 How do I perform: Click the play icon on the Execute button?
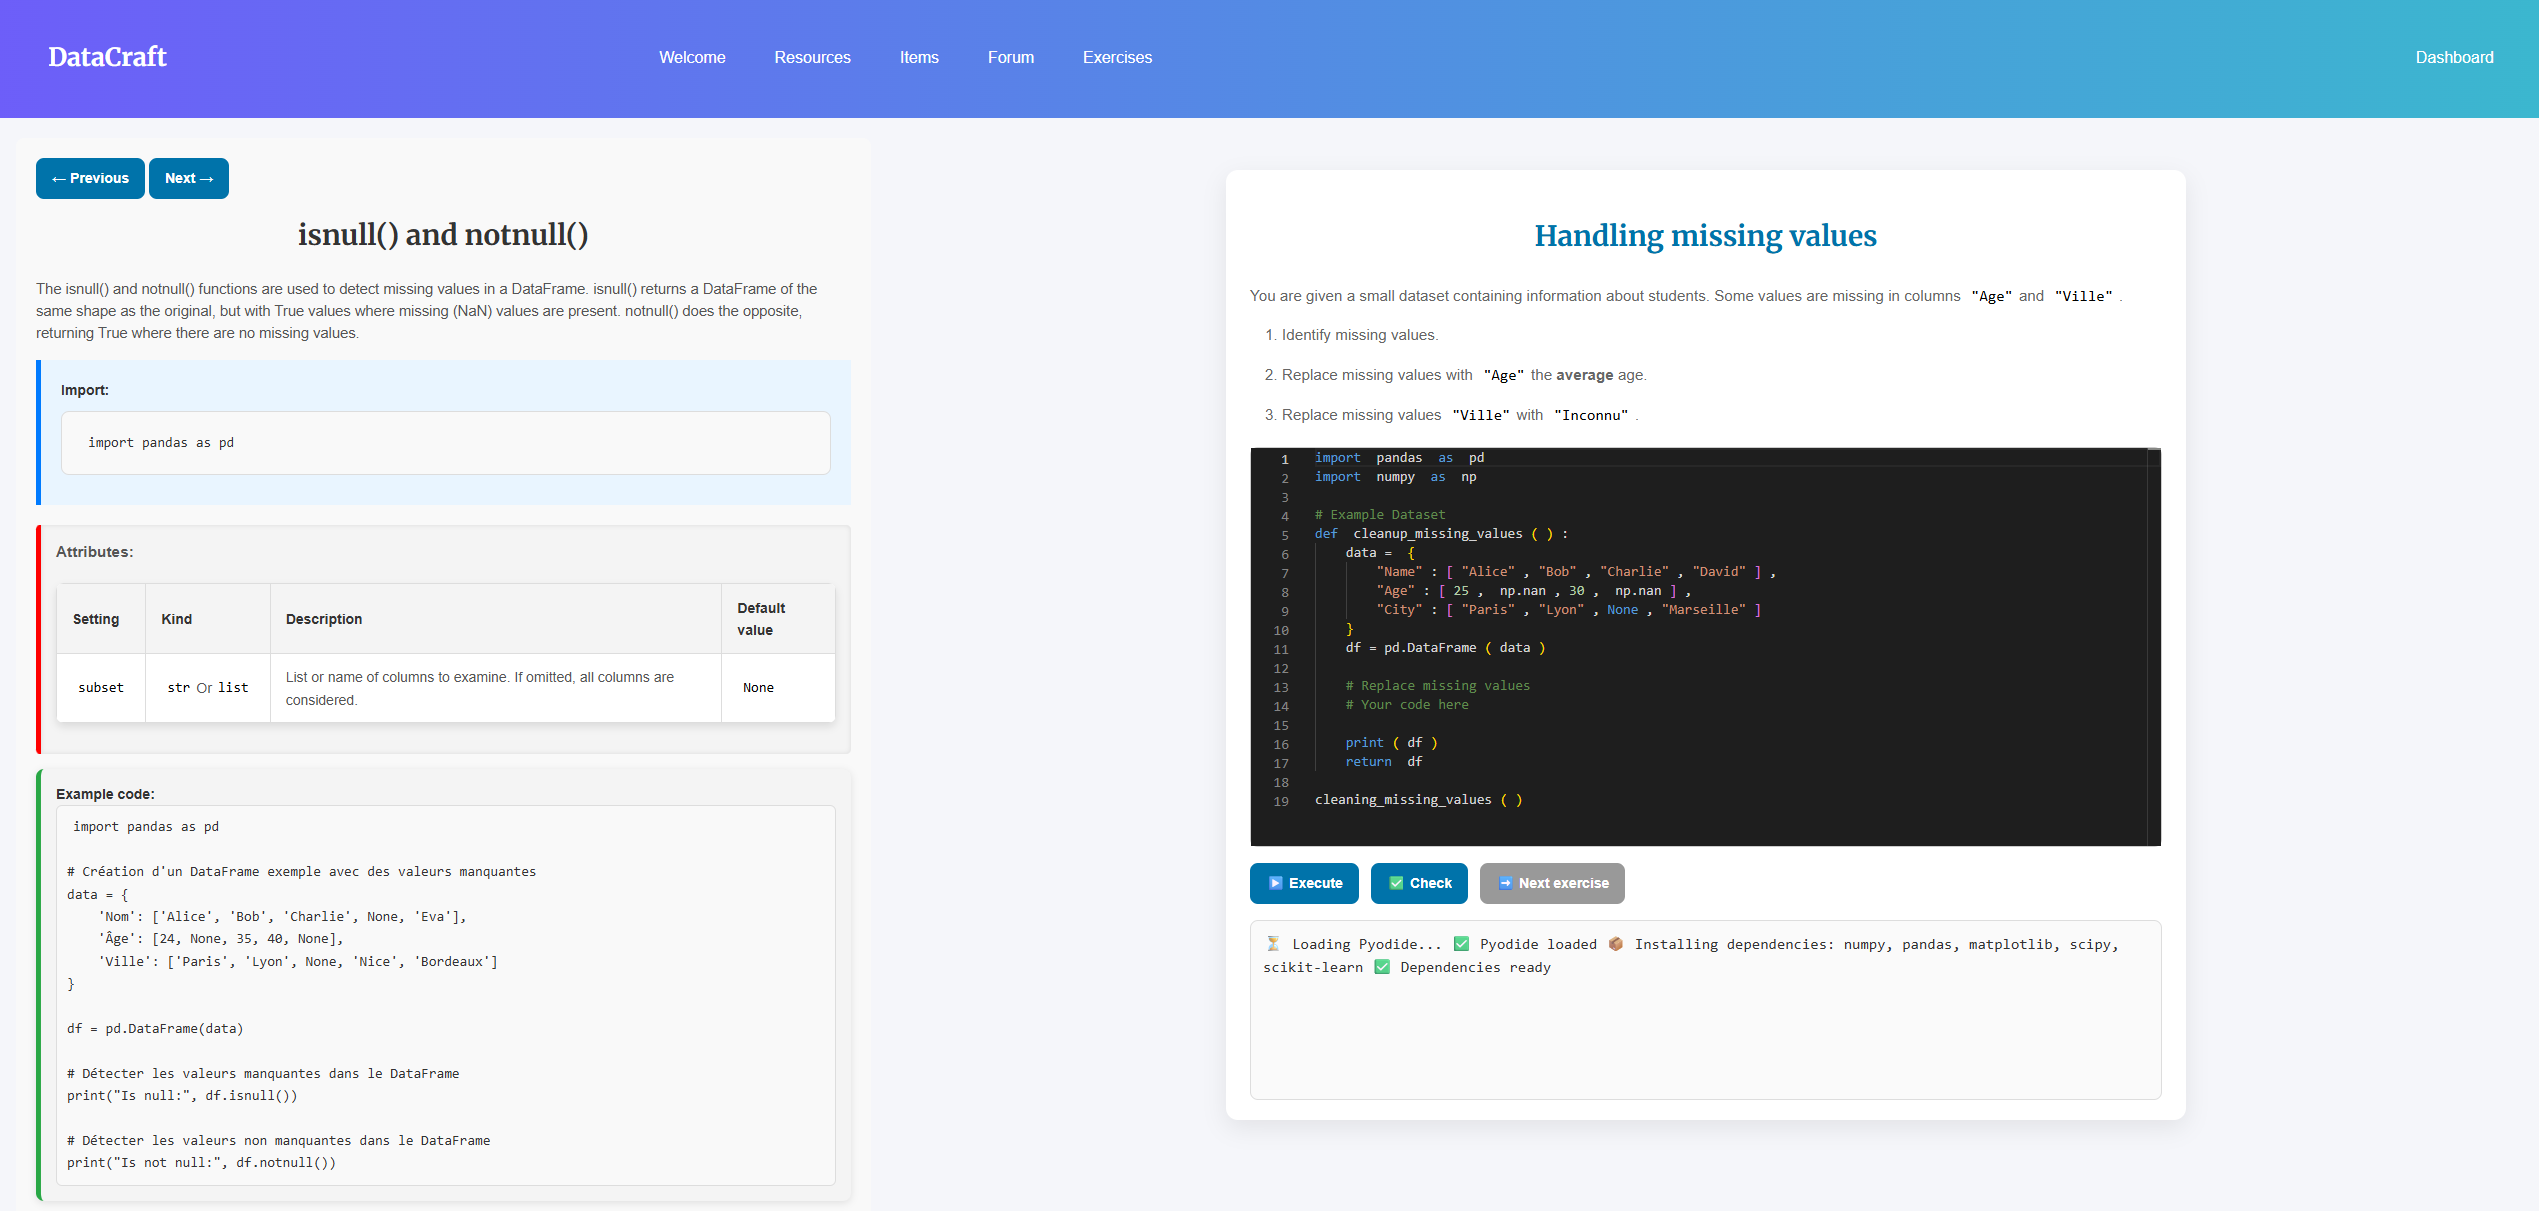1275,883
